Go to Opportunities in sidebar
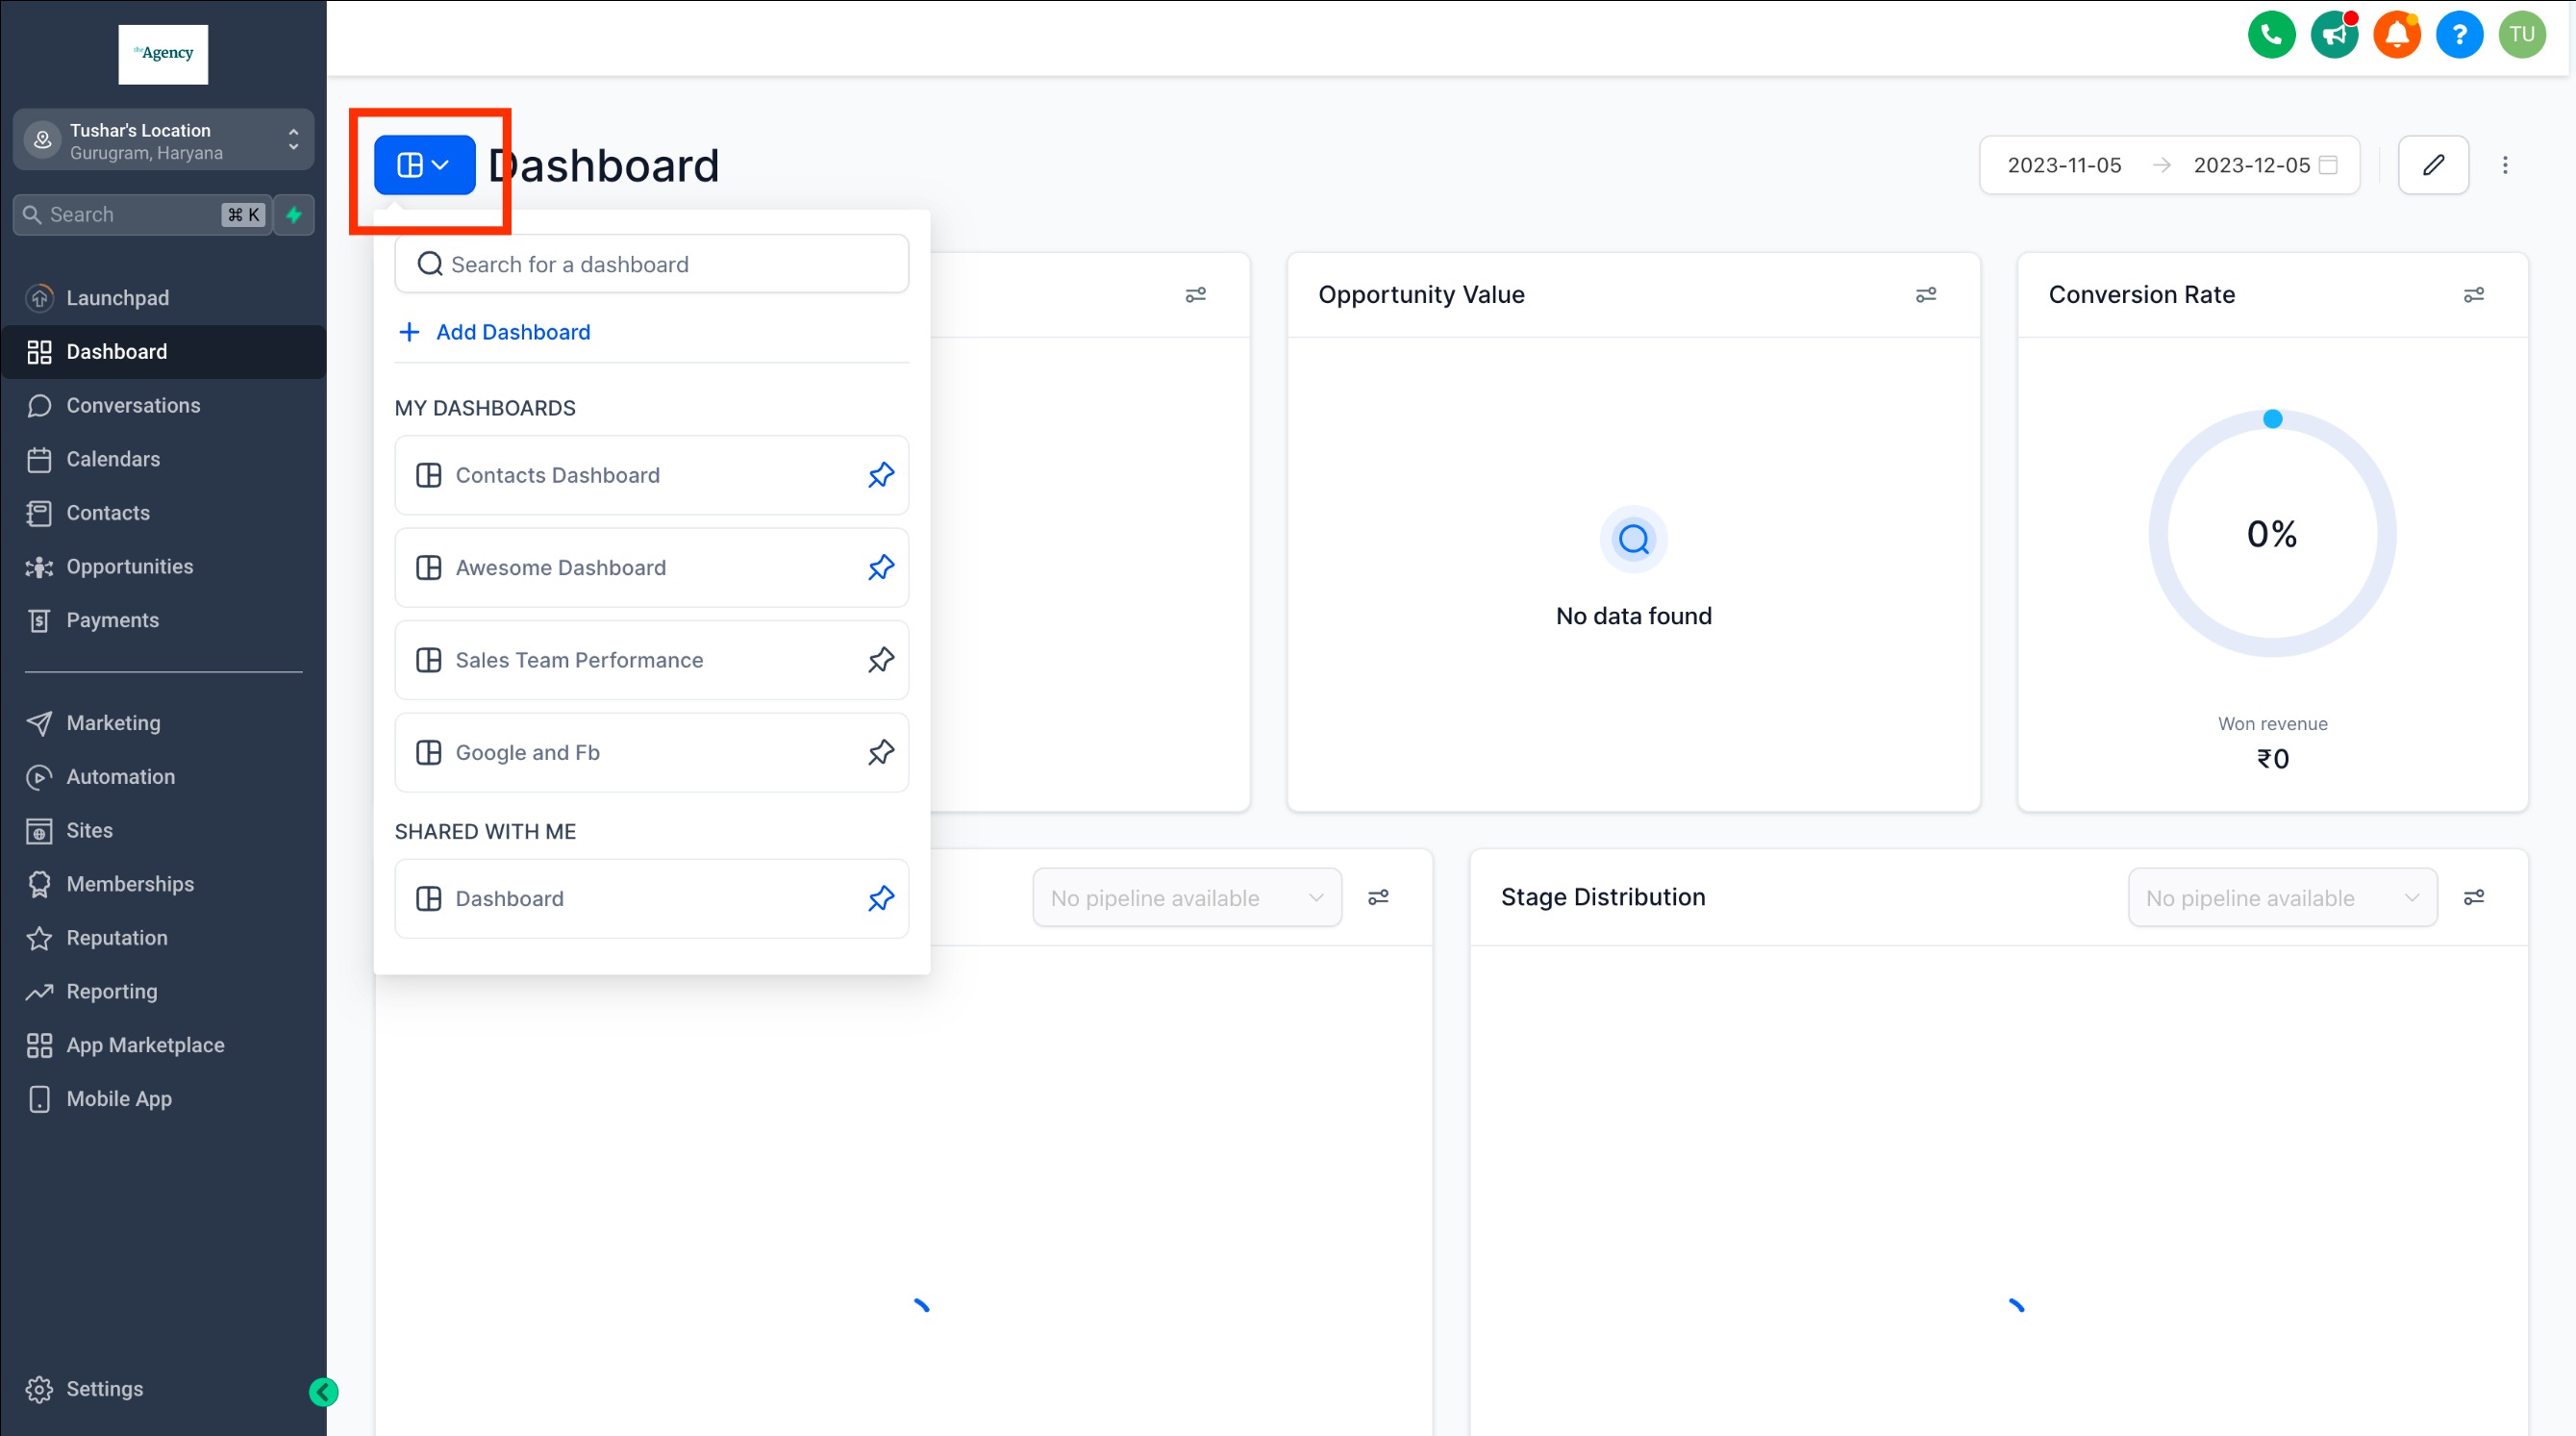Viewport: 2576px width, 1436px height. click(x=130, y=567)
